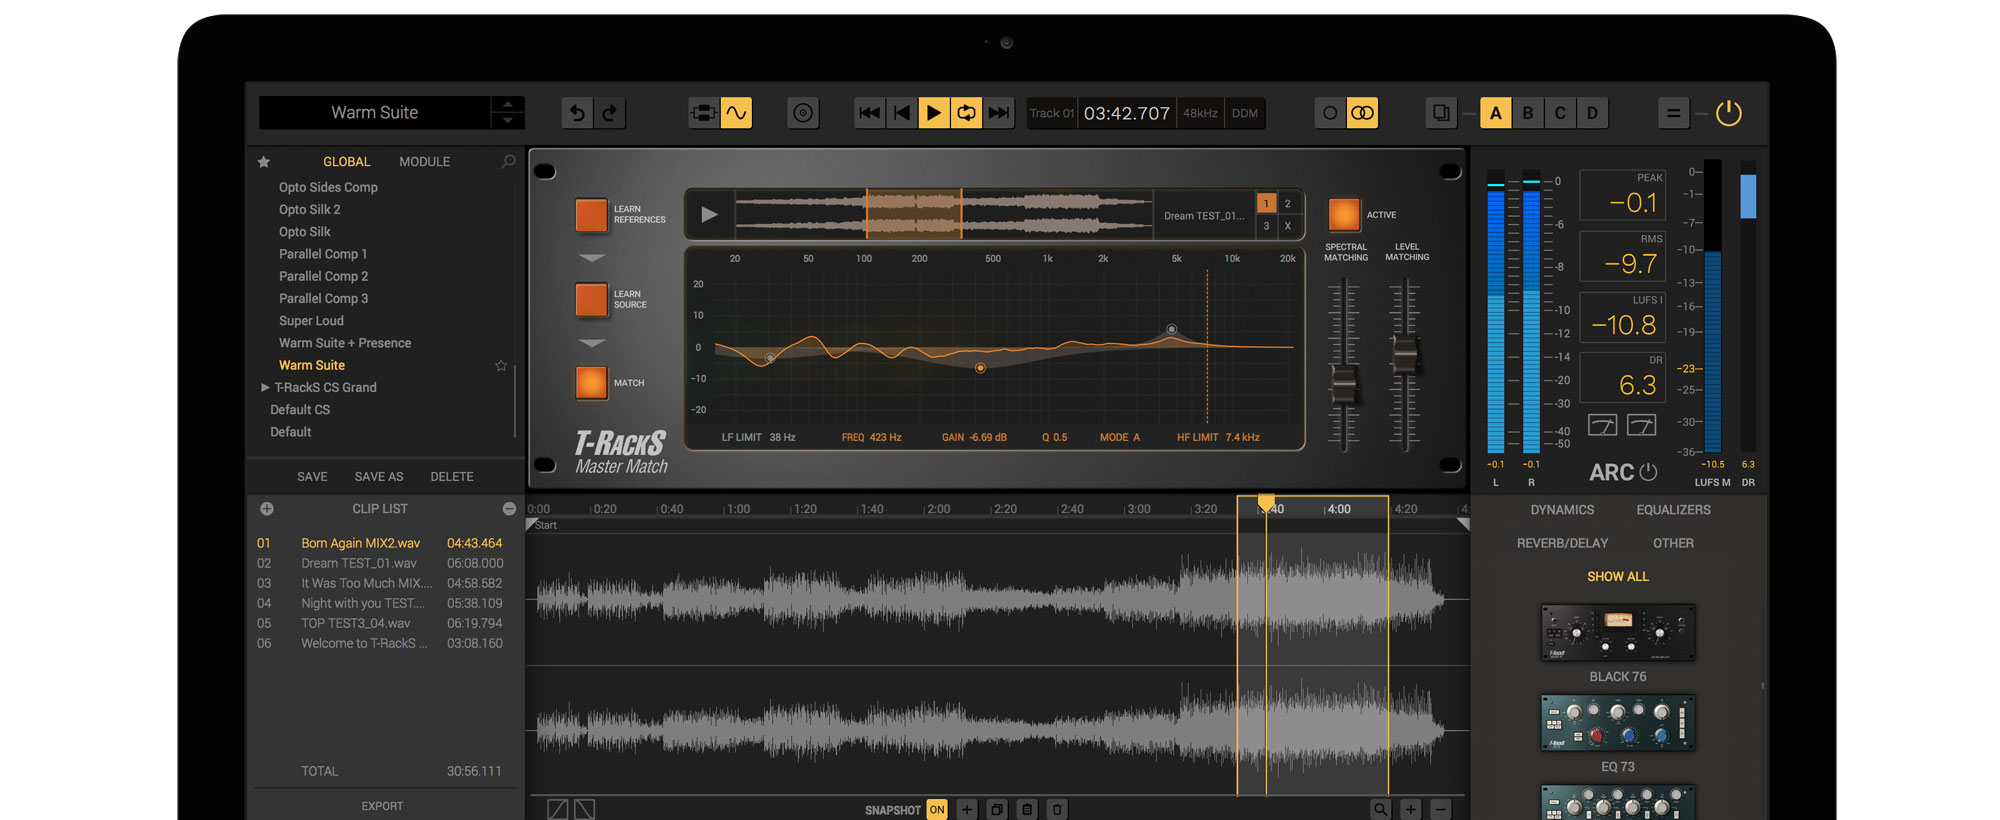Select reference slot 1
Image resolution: width=2000 pixels, height=820 pixels.
click(1266, 204)
